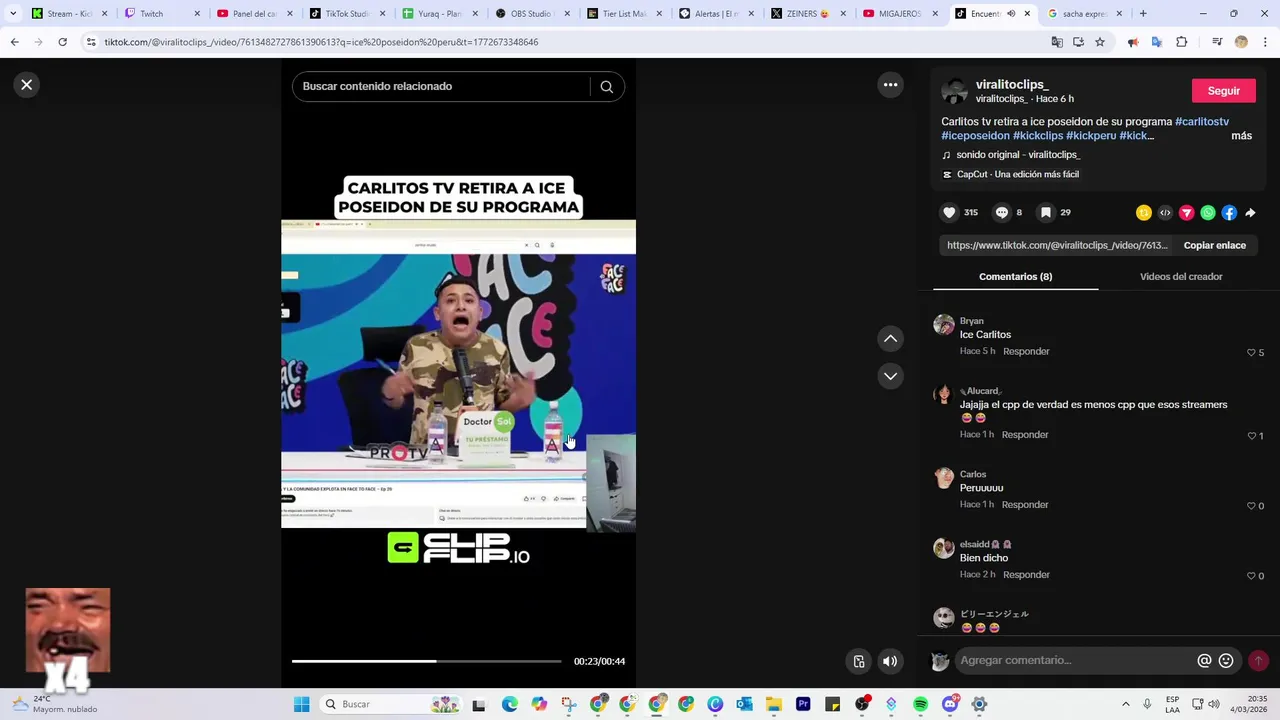Viewport: 1280px width, 720px height.
Task: Open the #kickperu hashtag link
Action: pos(1091,136)
